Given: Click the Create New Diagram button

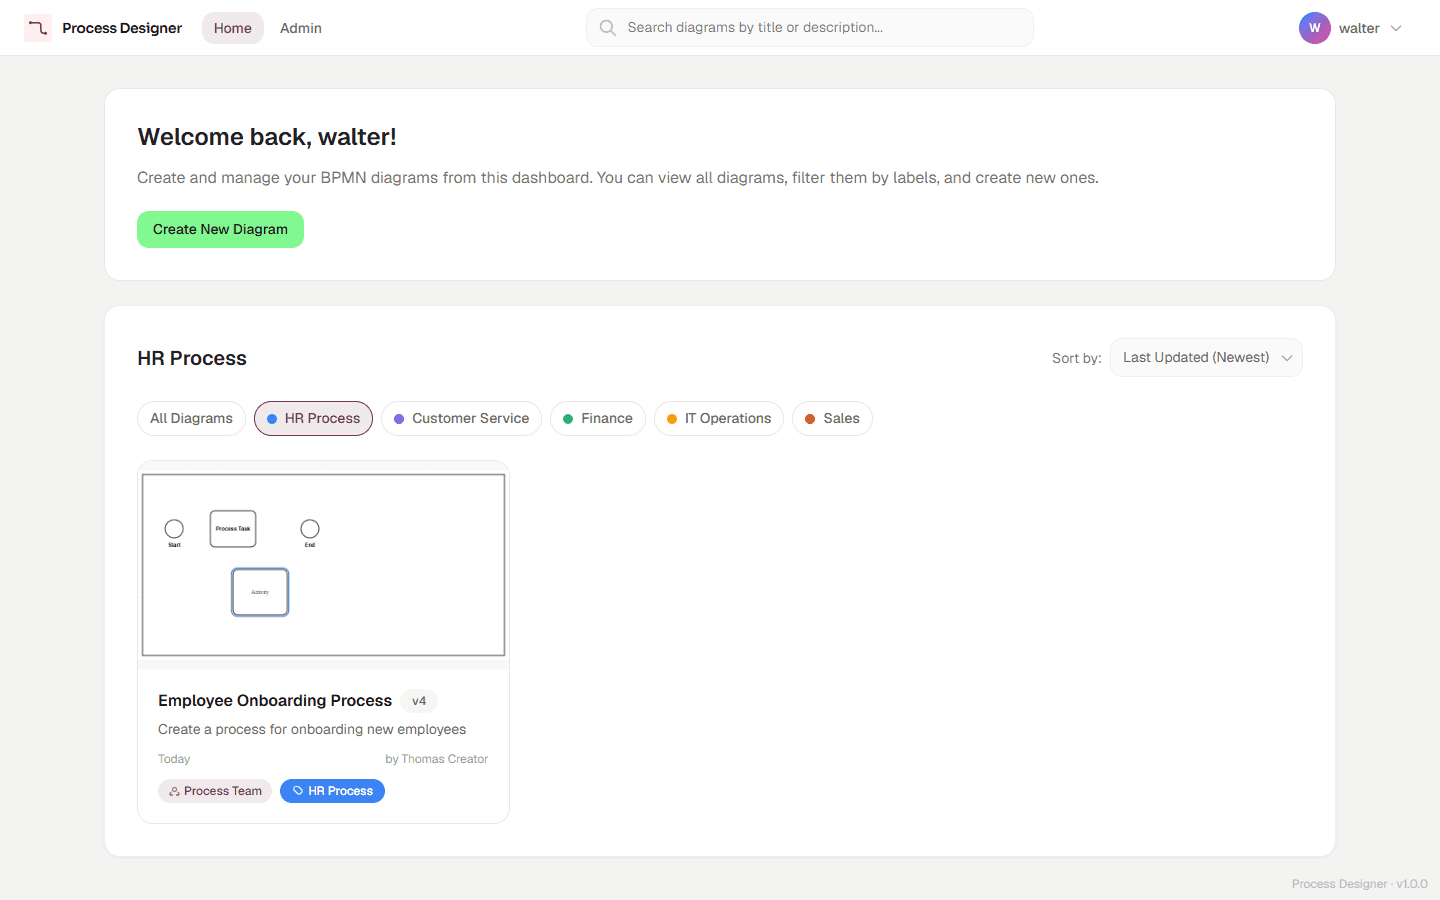Looking at the screenshot, I should click(x=220, y=229).
